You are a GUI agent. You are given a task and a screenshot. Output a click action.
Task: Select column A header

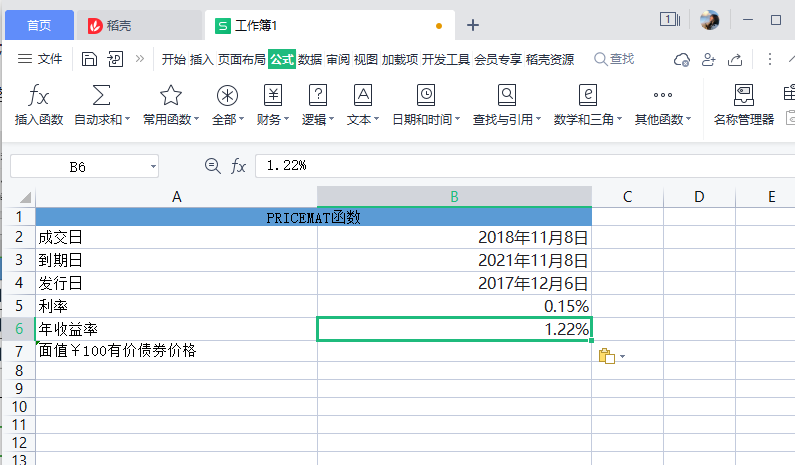tap(176, 197)
